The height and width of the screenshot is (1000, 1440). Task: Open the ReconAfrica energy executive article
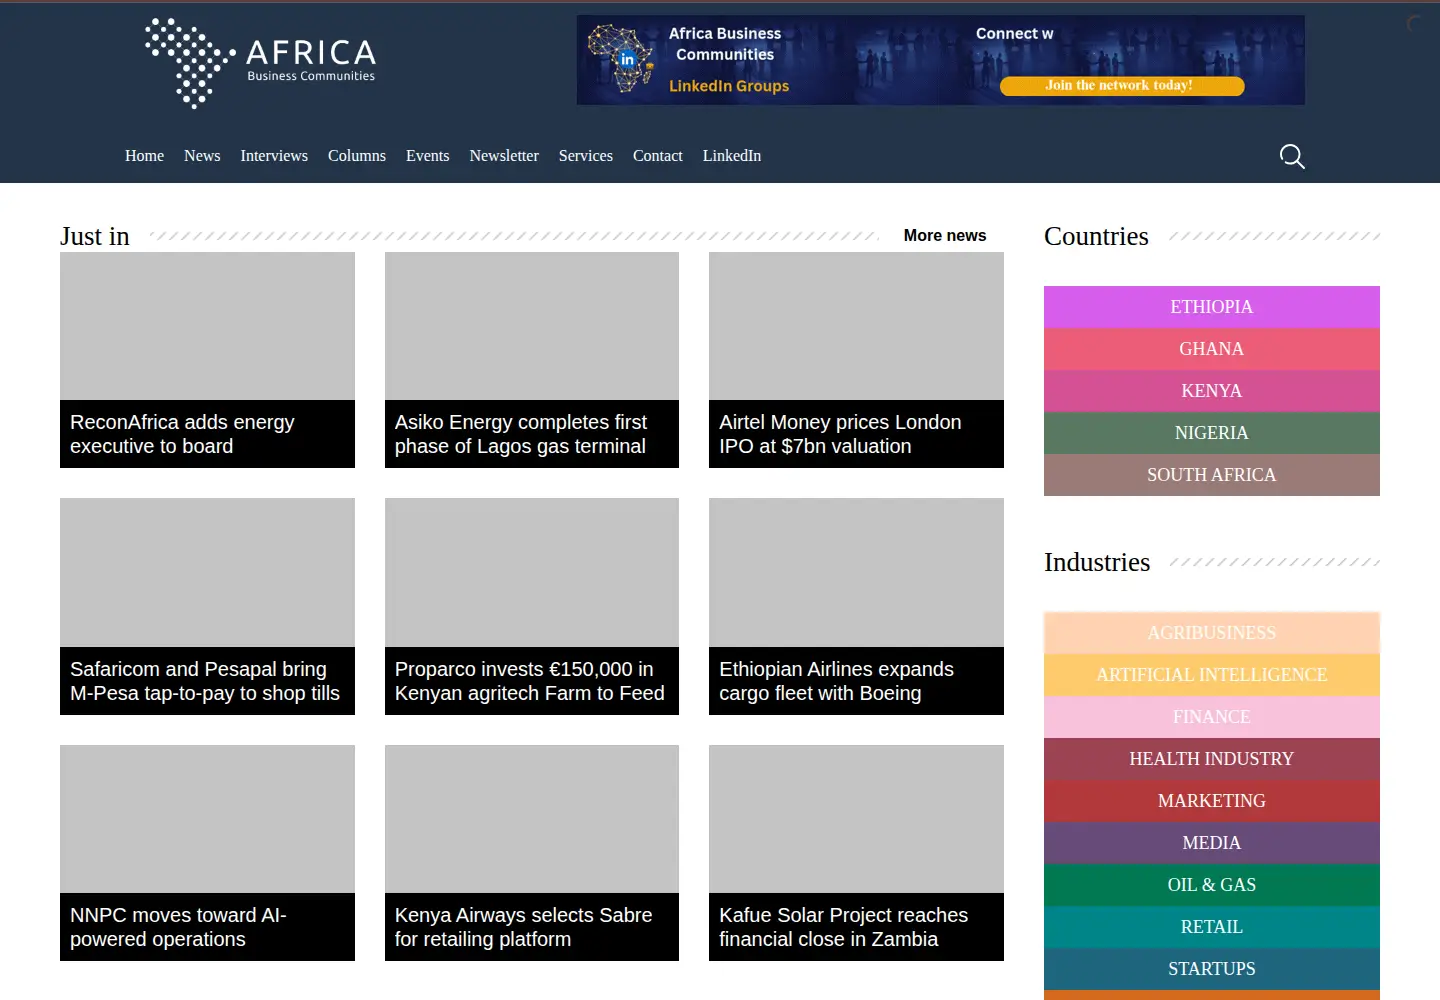pyautogui.click(x=207, y=434)
